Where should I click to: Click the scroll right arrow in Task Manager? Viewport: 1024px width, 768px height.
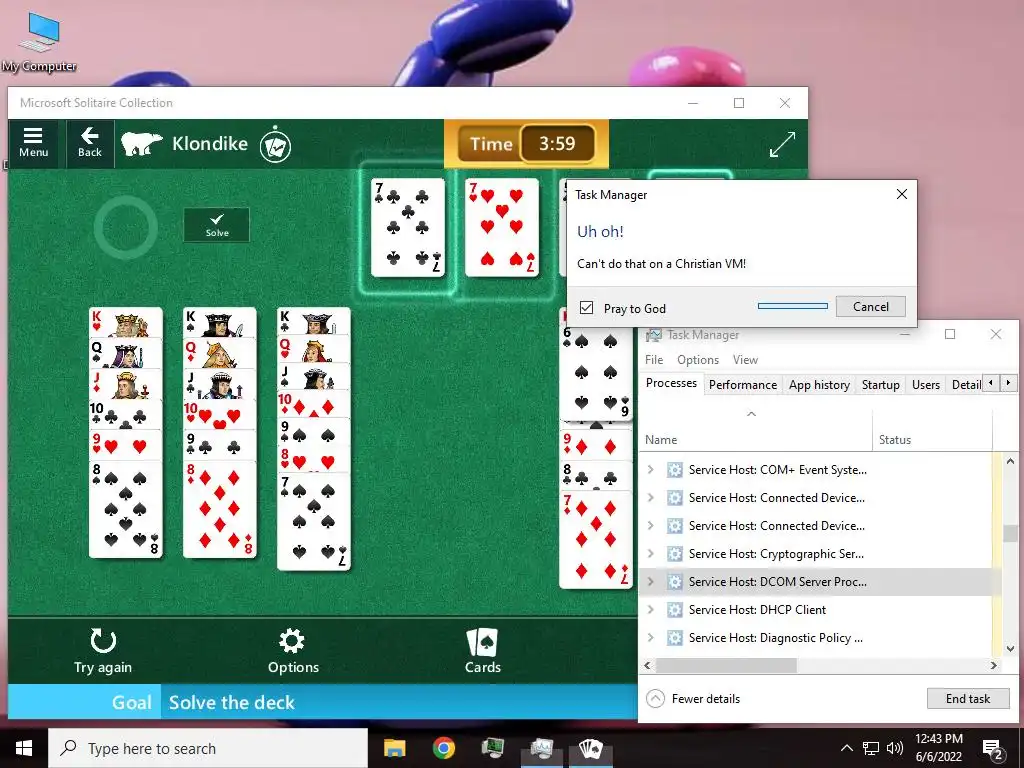point(994,665)
